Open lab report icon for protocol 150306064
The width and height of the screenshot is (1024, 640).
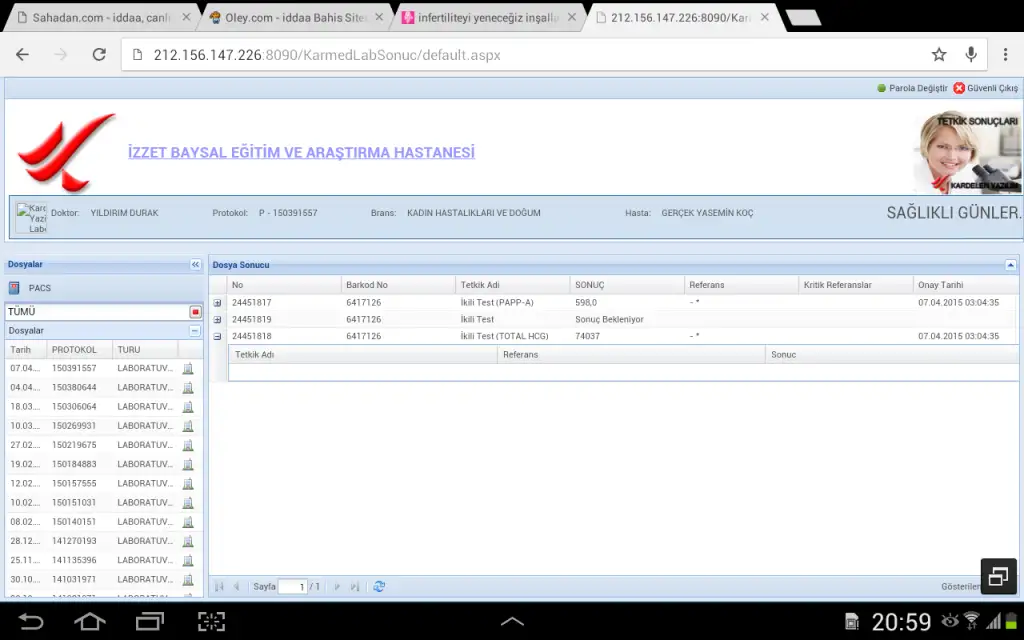[188, 407]
